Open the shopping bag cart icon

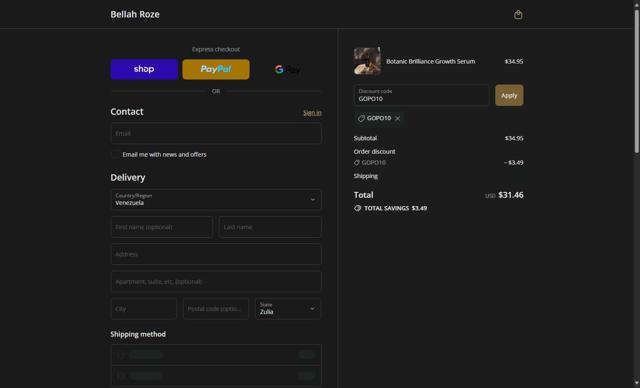(518, 15)
